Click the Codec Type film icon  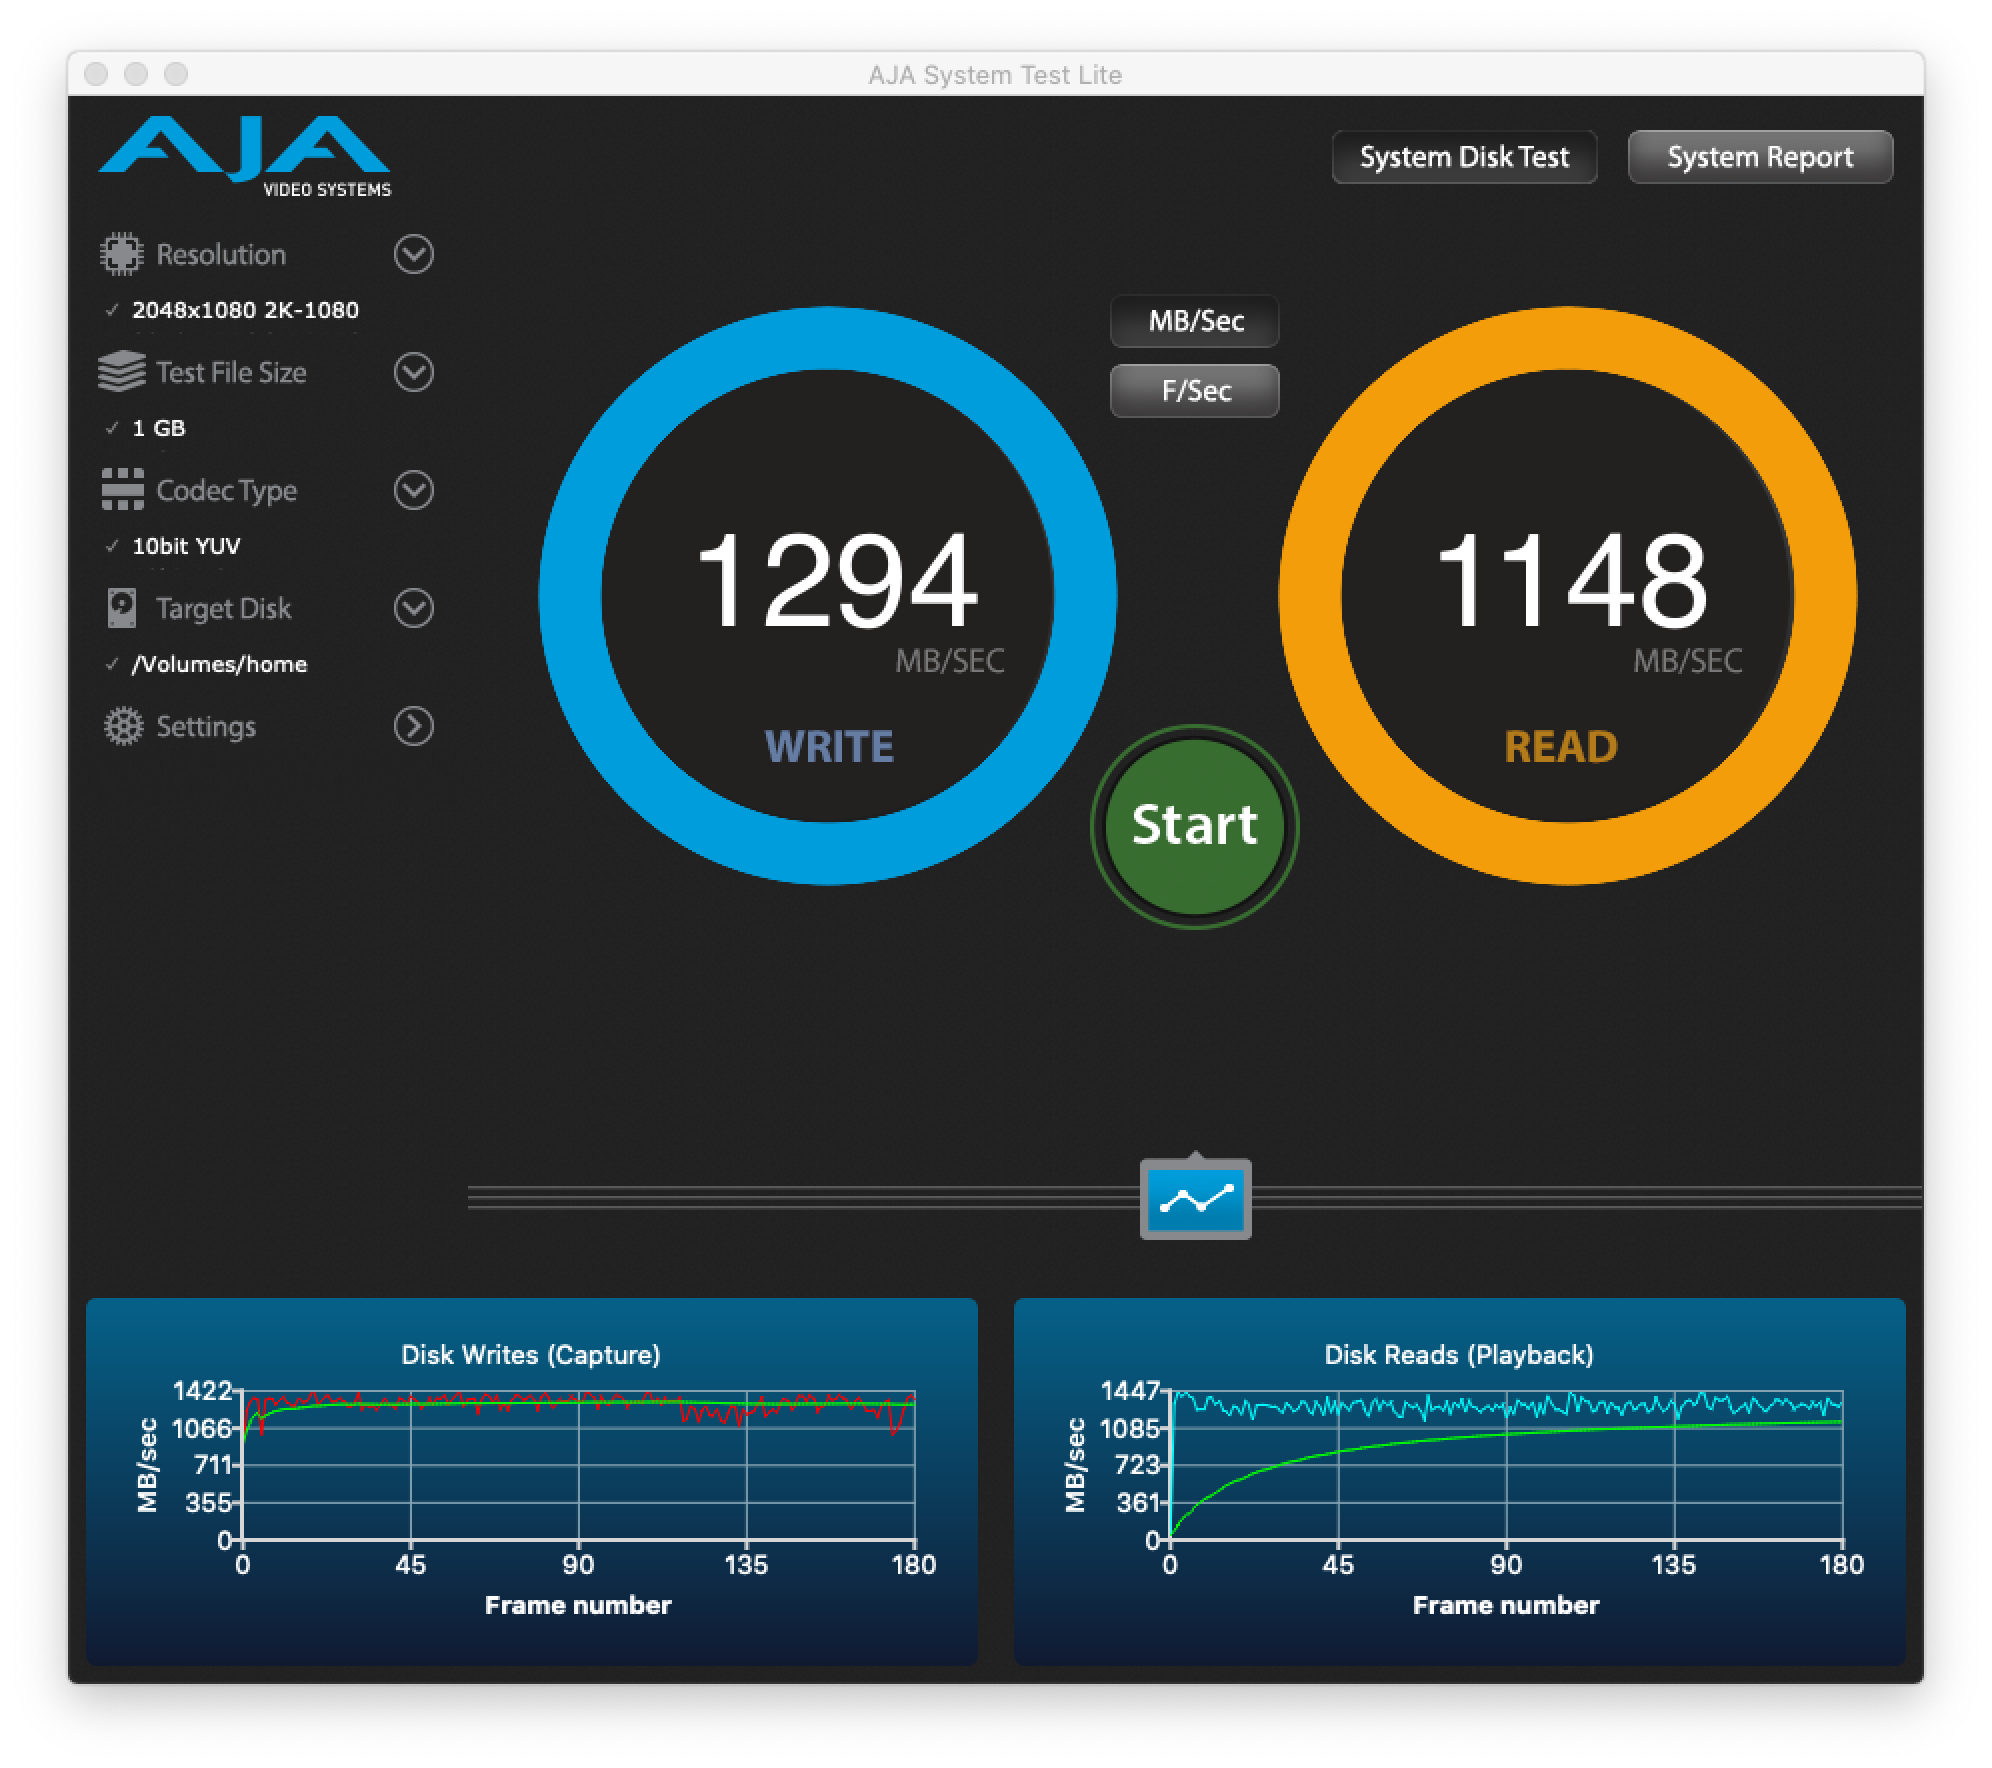pos(122,490)
